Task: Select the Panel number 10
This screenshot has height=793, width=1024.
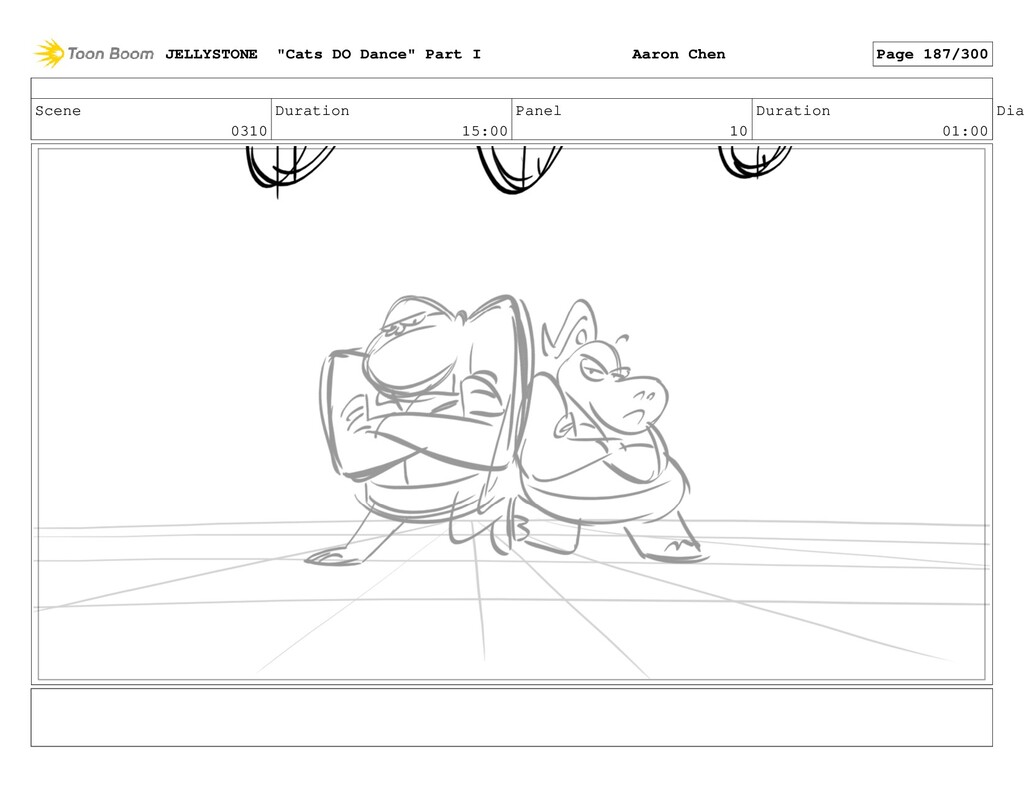Action: coord(739,131)
